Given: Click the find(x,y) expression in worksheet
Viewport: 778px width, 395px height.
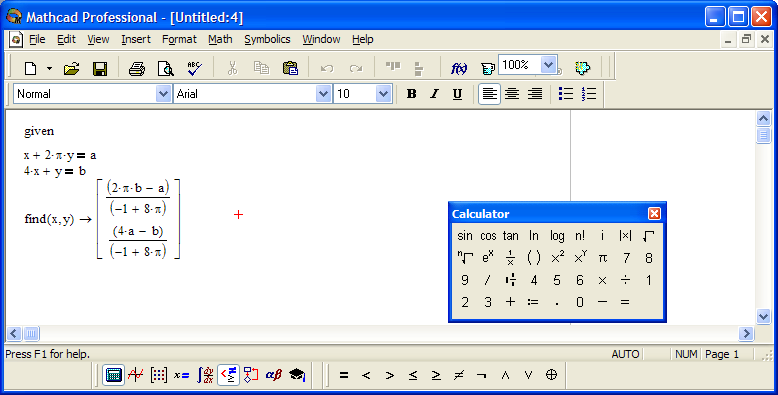Looking at the screenshot, I should (x=49, y=219).
